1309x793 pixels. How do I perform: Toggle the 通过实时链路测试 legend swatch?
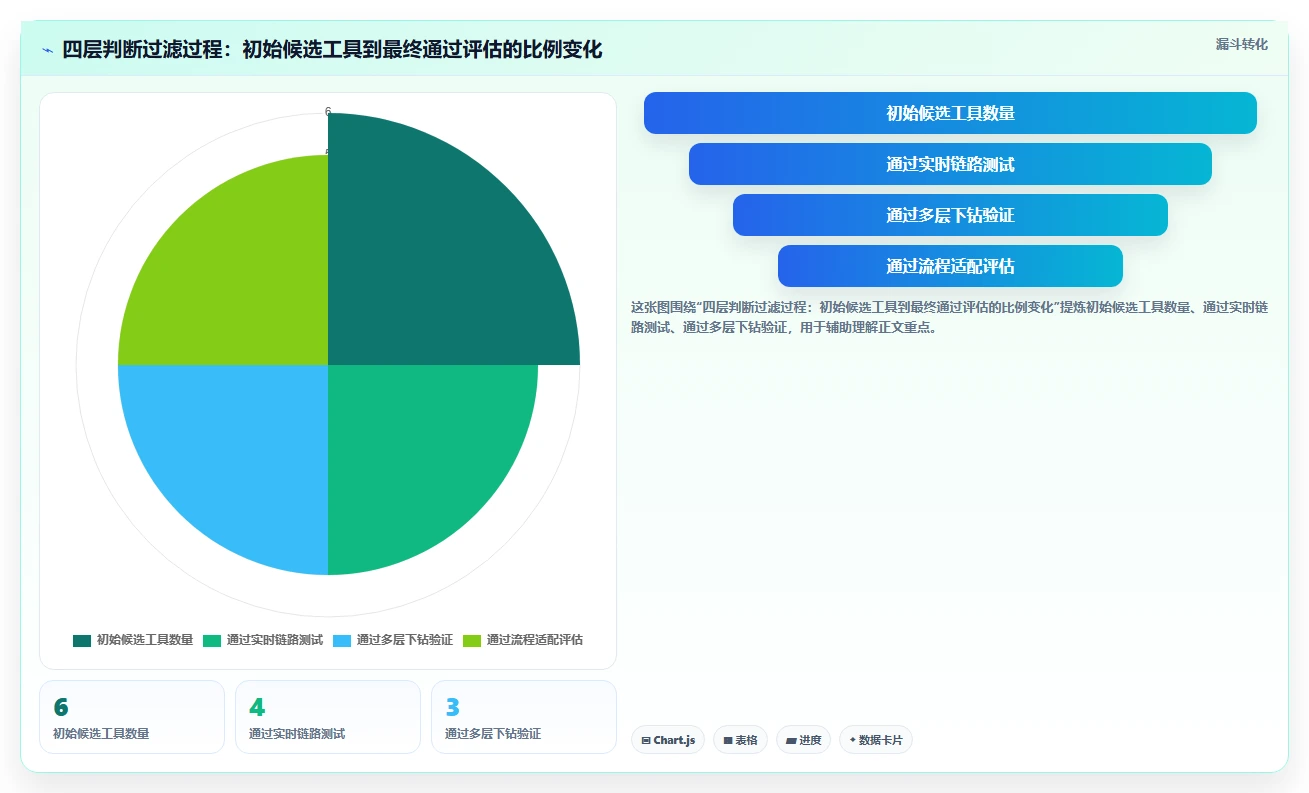tap(212, 640)
